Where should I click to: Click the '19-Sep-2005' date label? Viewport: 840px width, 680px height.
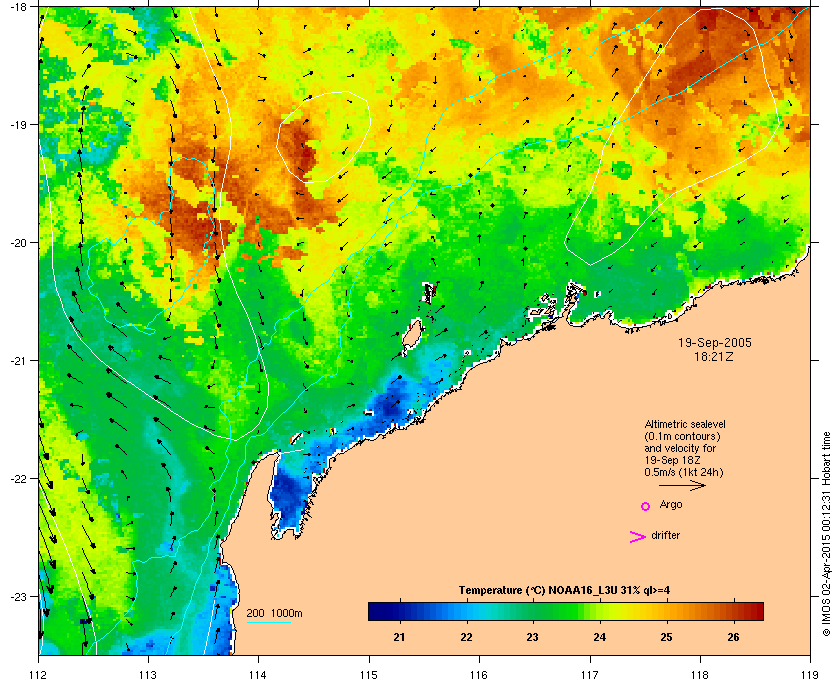(x=715, y=343)
